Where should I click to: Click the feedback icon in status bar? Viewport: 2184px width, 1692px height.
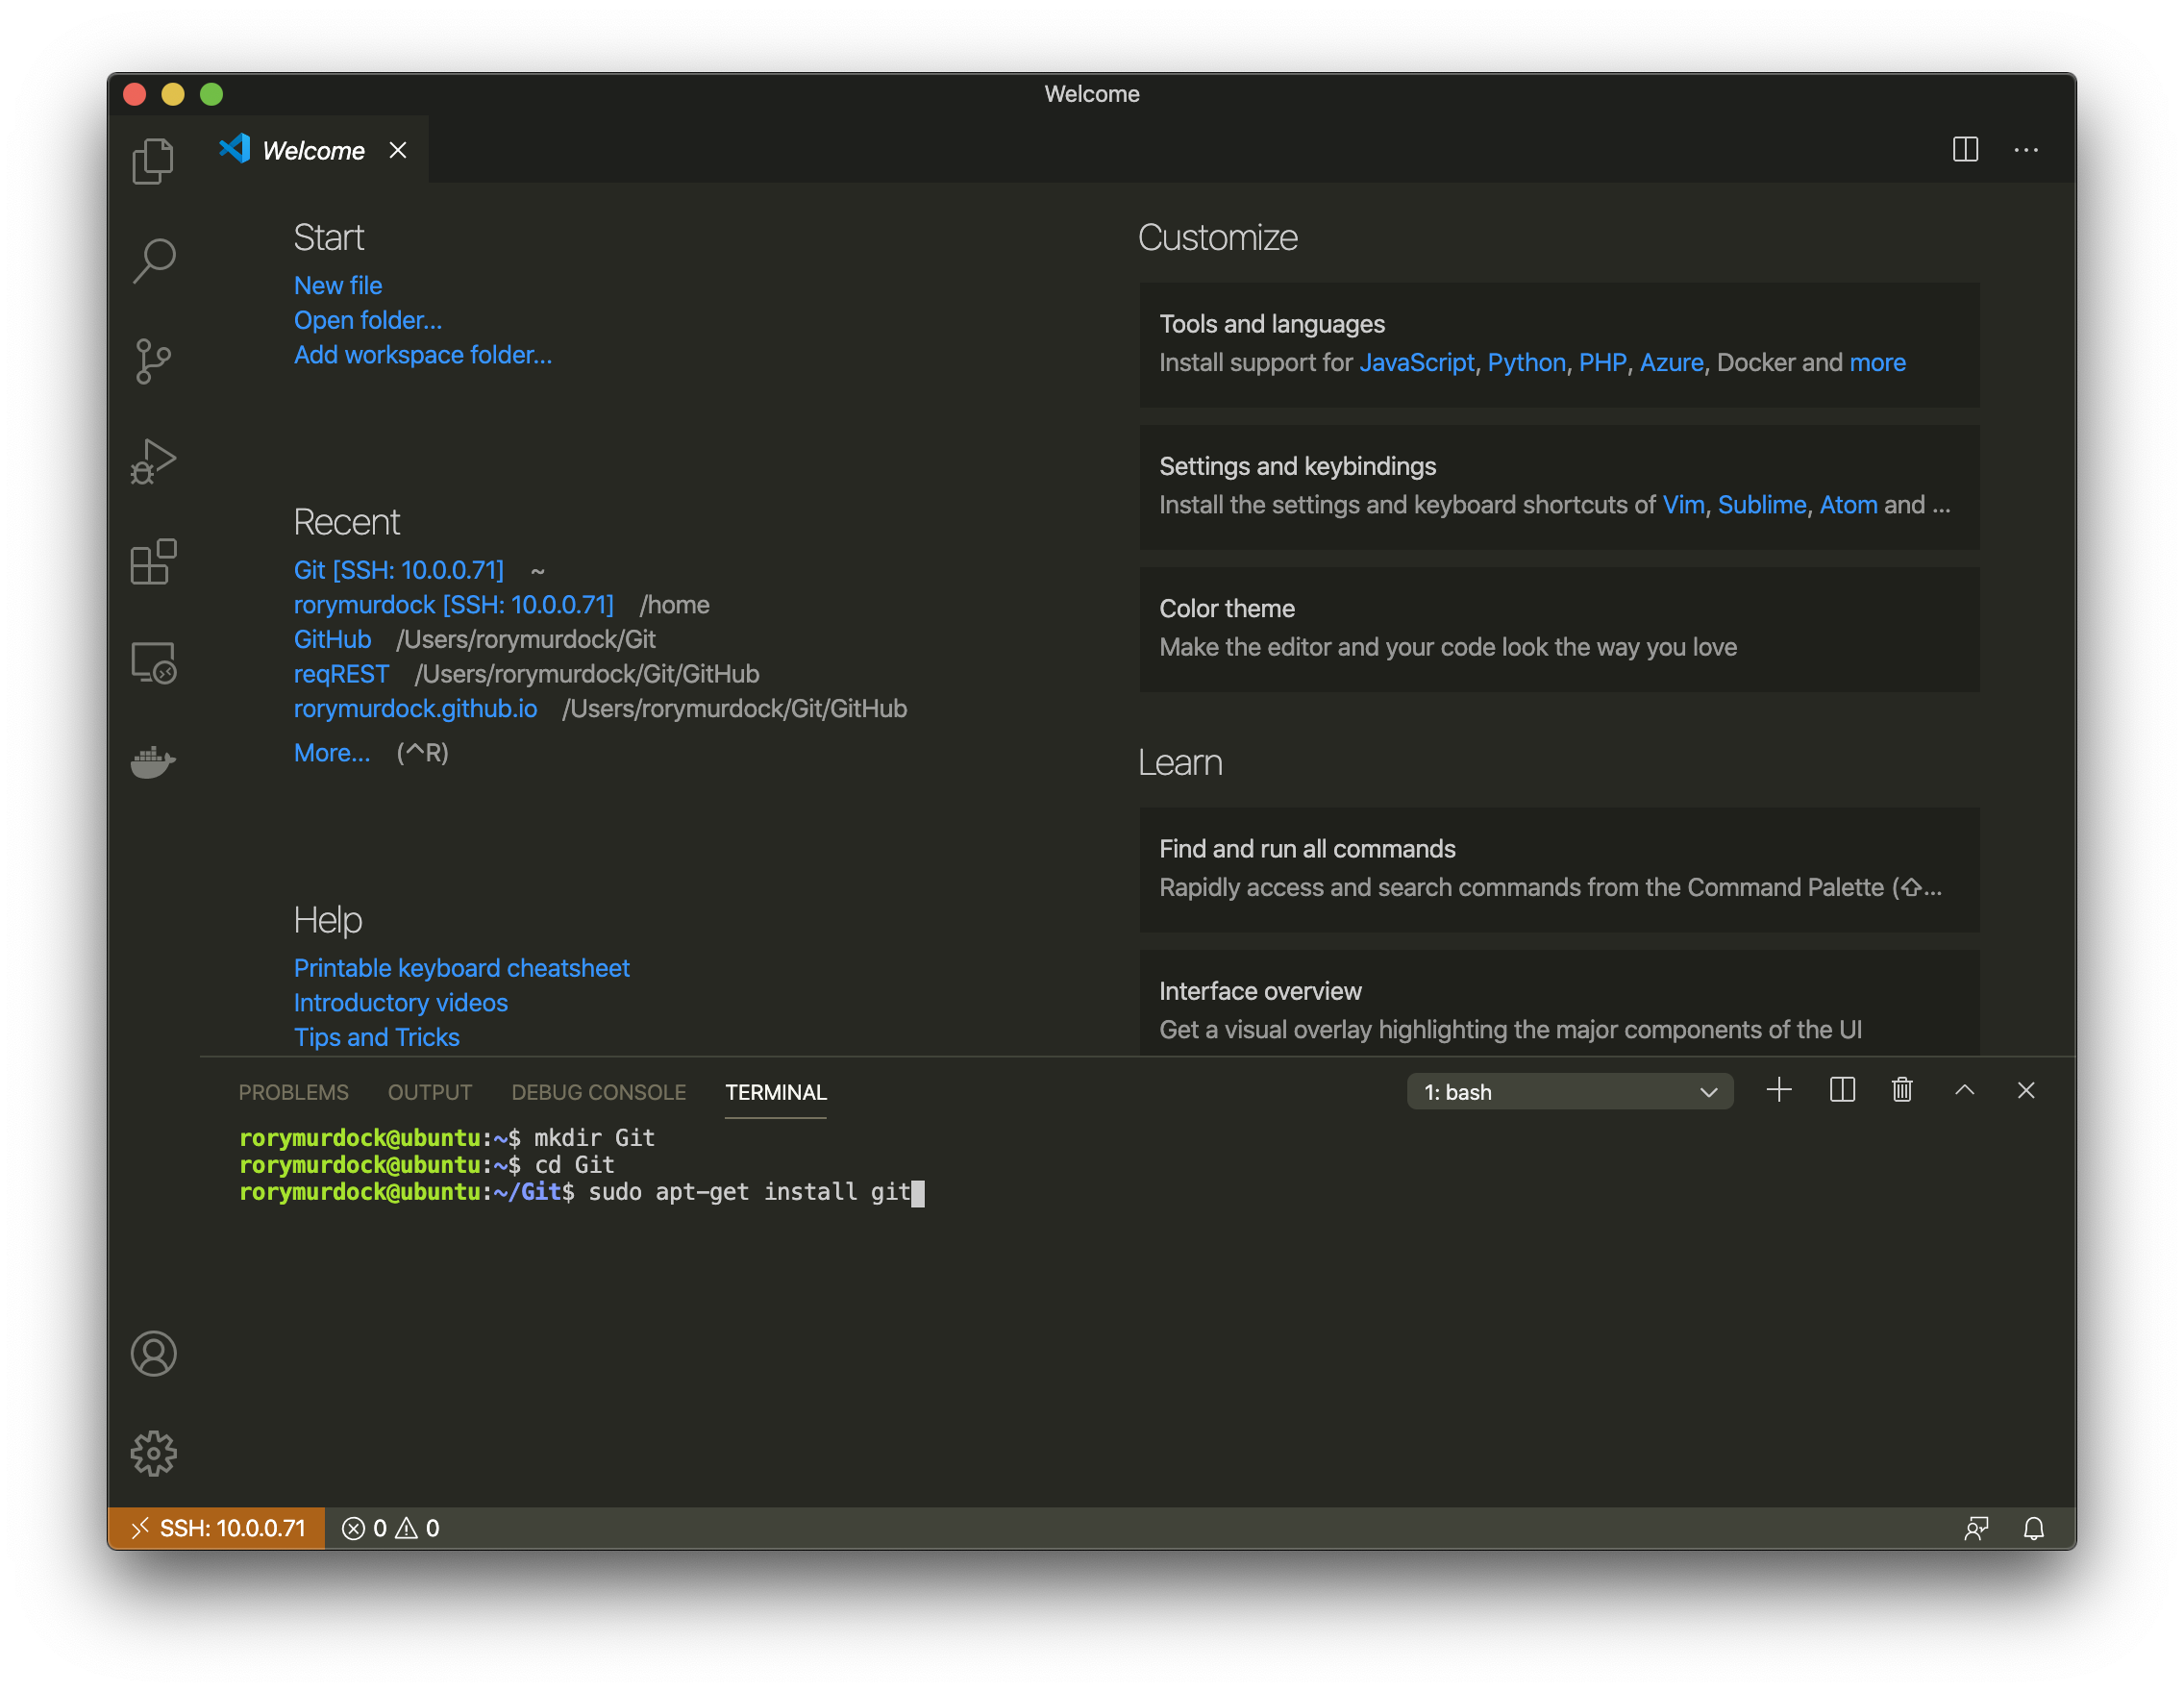(x=1976, y=1528)
